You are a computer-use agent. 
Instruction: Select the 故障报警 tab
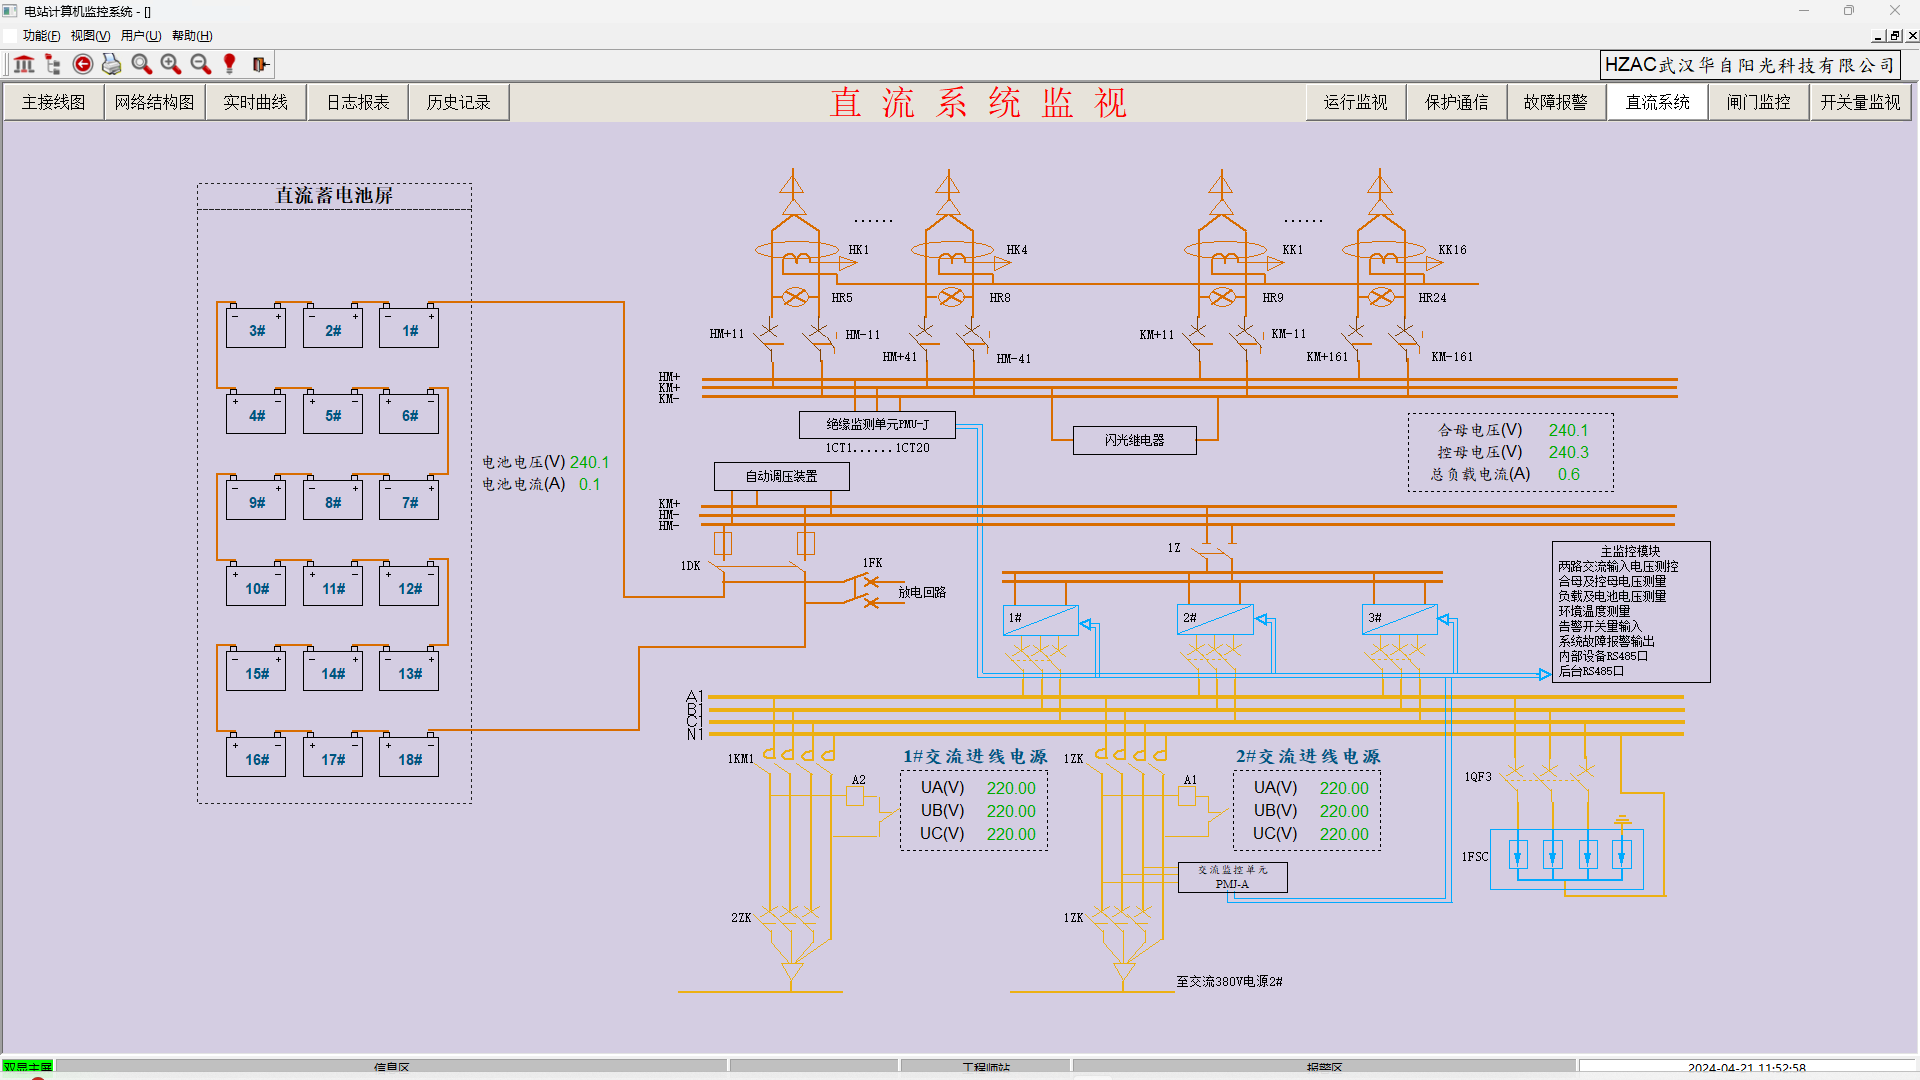pyautogui.click(x=1556, y=102)
